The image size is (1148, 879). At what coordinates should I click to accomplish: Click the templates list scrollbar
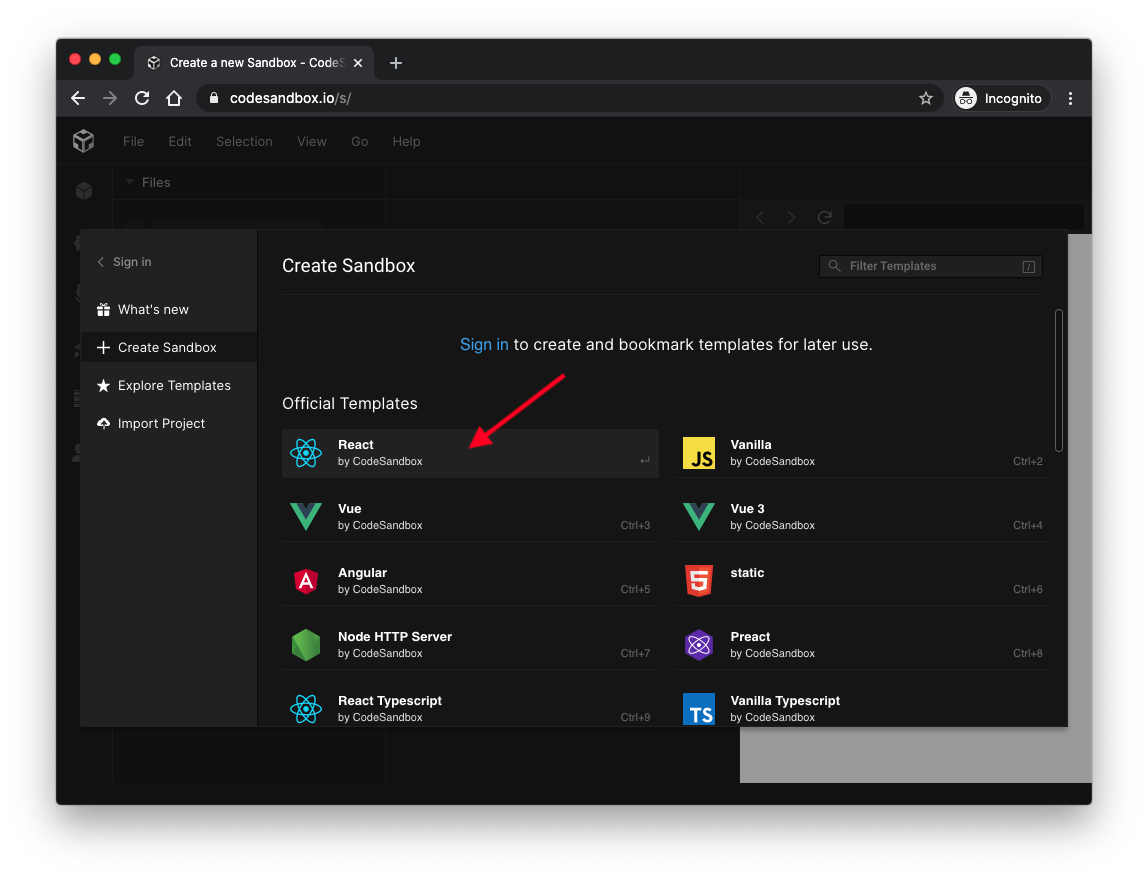coord(1059,381)
